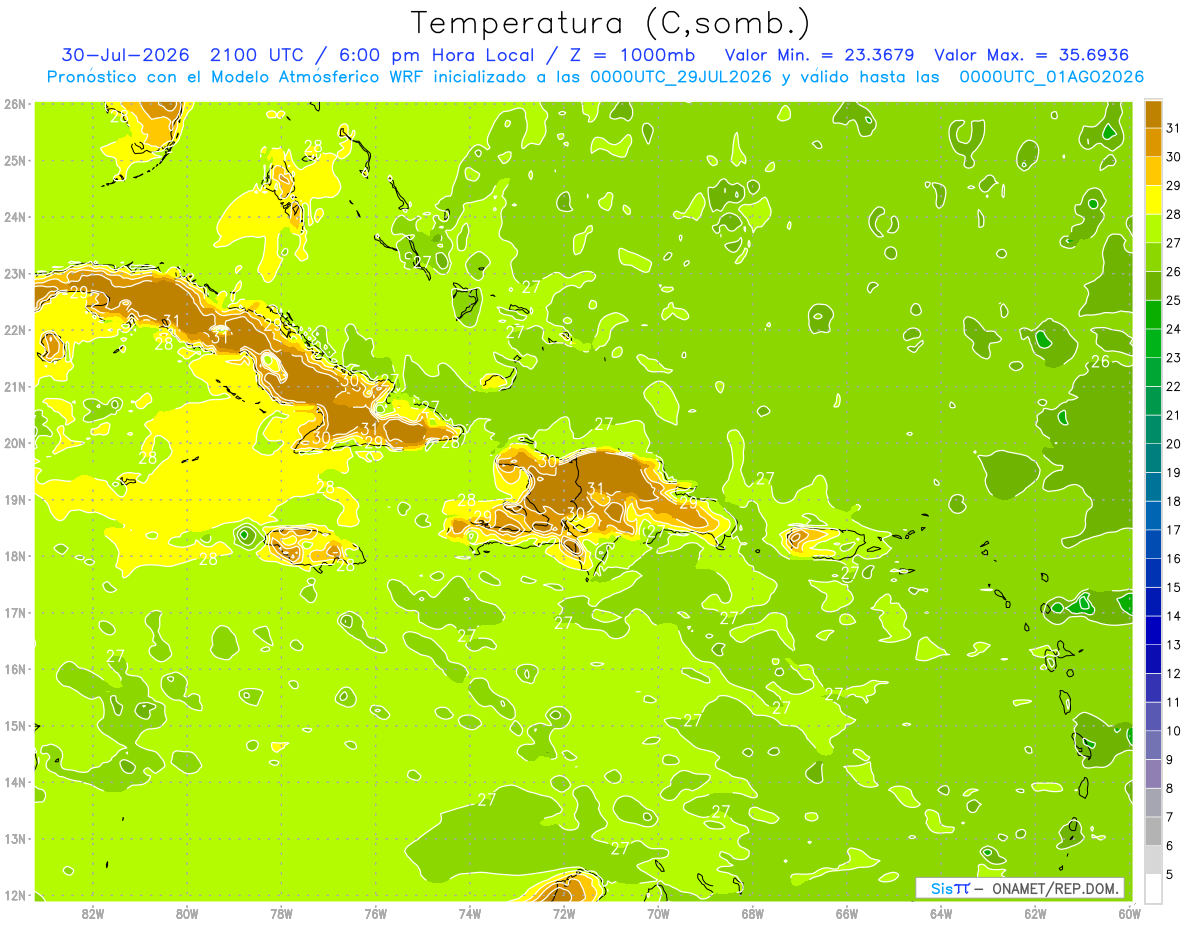Click validity stamp "0000UTC_01AGO2026"
This screenshot has height=927, width=1200.
point(1051,77)
